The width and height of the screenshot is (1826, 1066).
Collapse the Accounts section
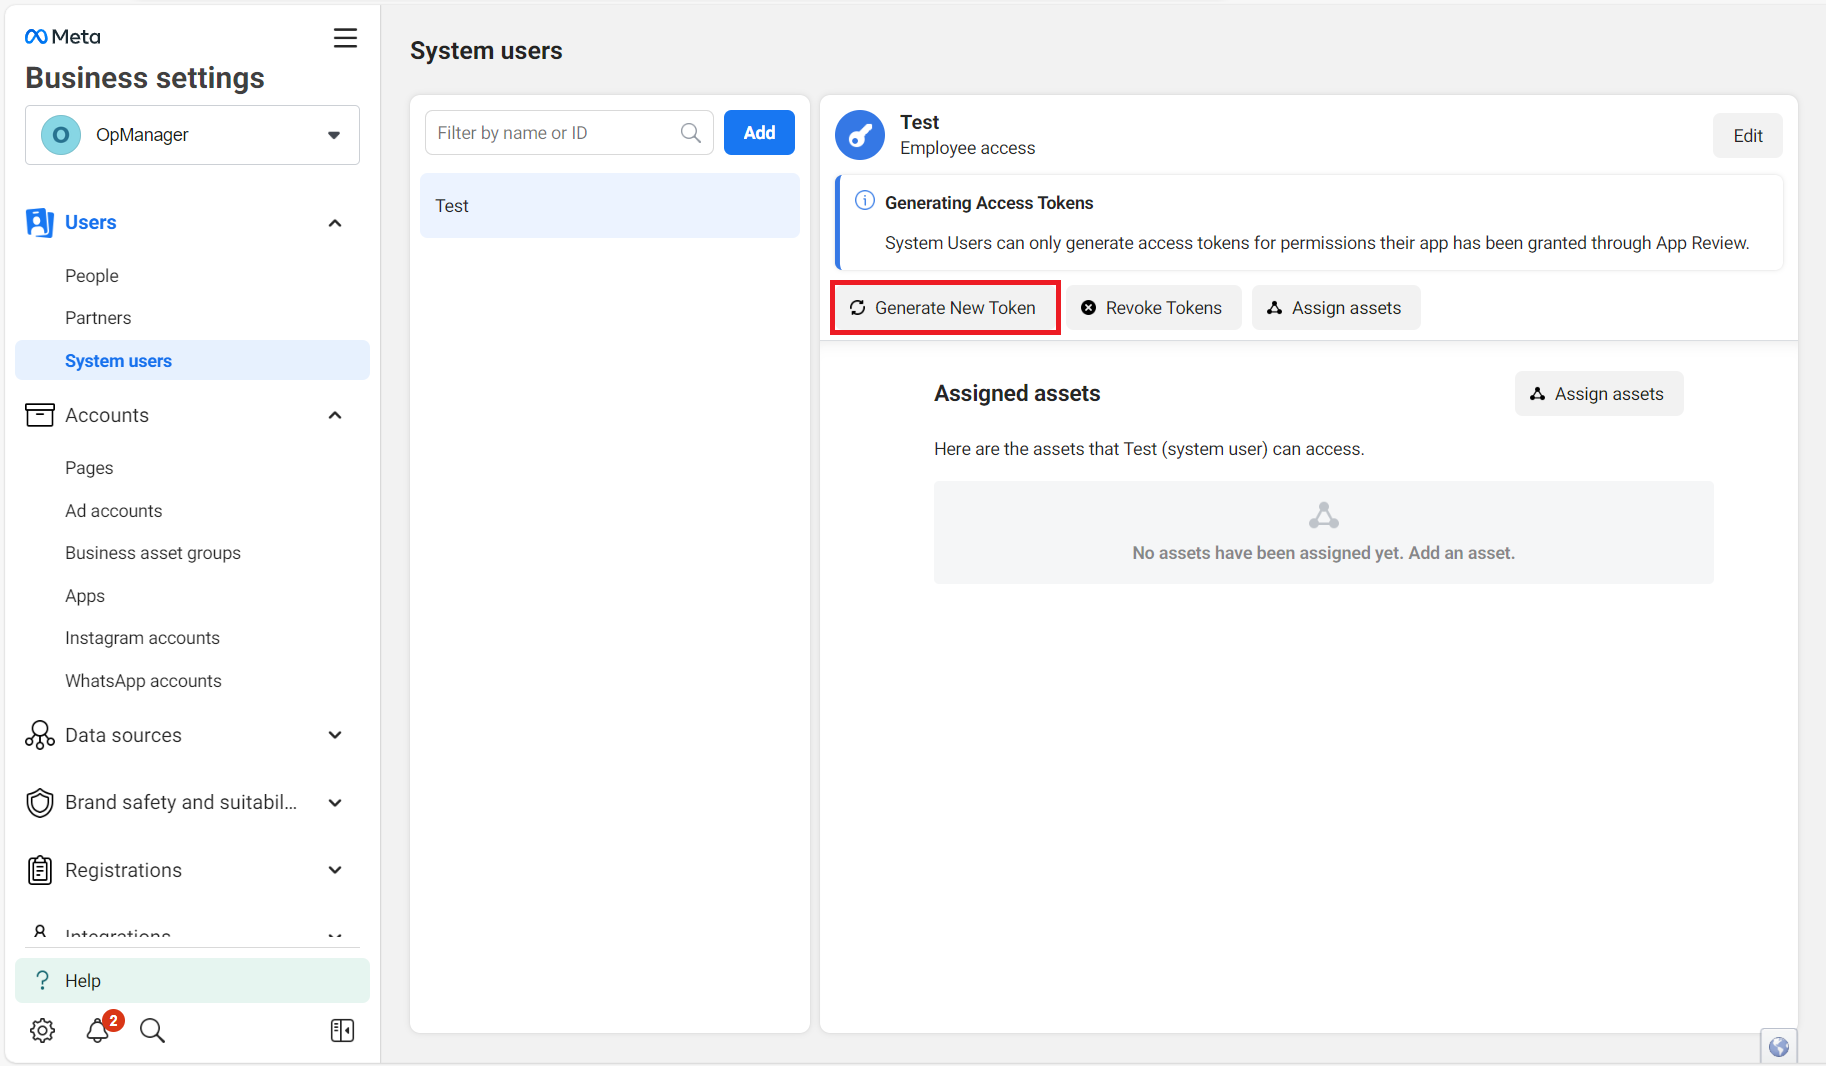pos(335,415)
